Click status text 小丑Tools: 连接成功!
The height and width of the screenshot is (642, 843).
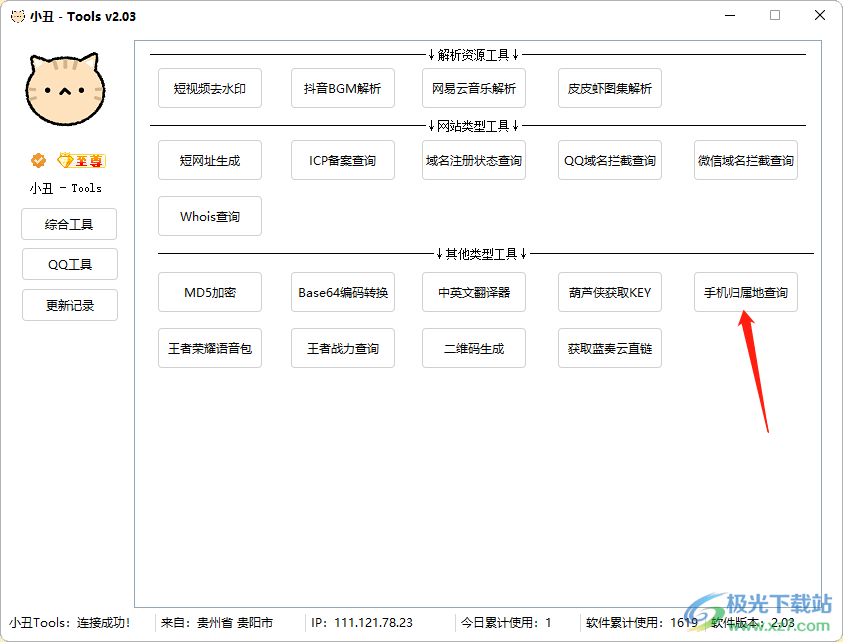click(70, 623)
